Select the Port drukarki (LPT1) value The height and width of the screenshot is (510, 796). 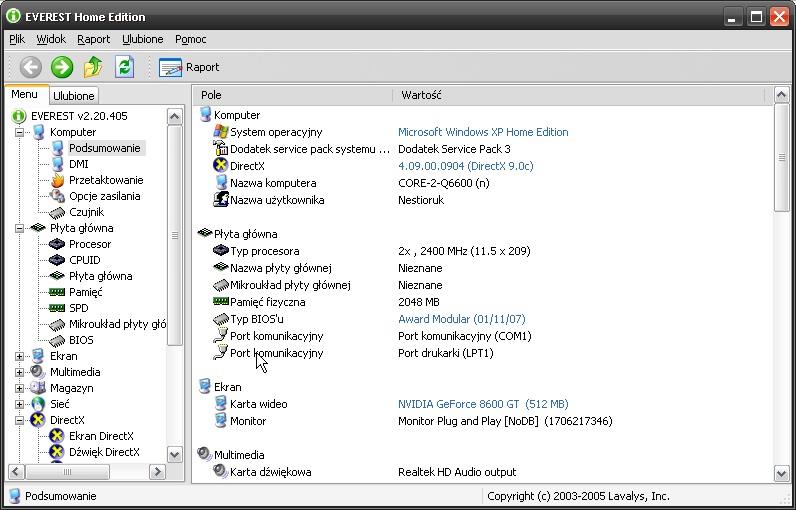pos(446,353)
